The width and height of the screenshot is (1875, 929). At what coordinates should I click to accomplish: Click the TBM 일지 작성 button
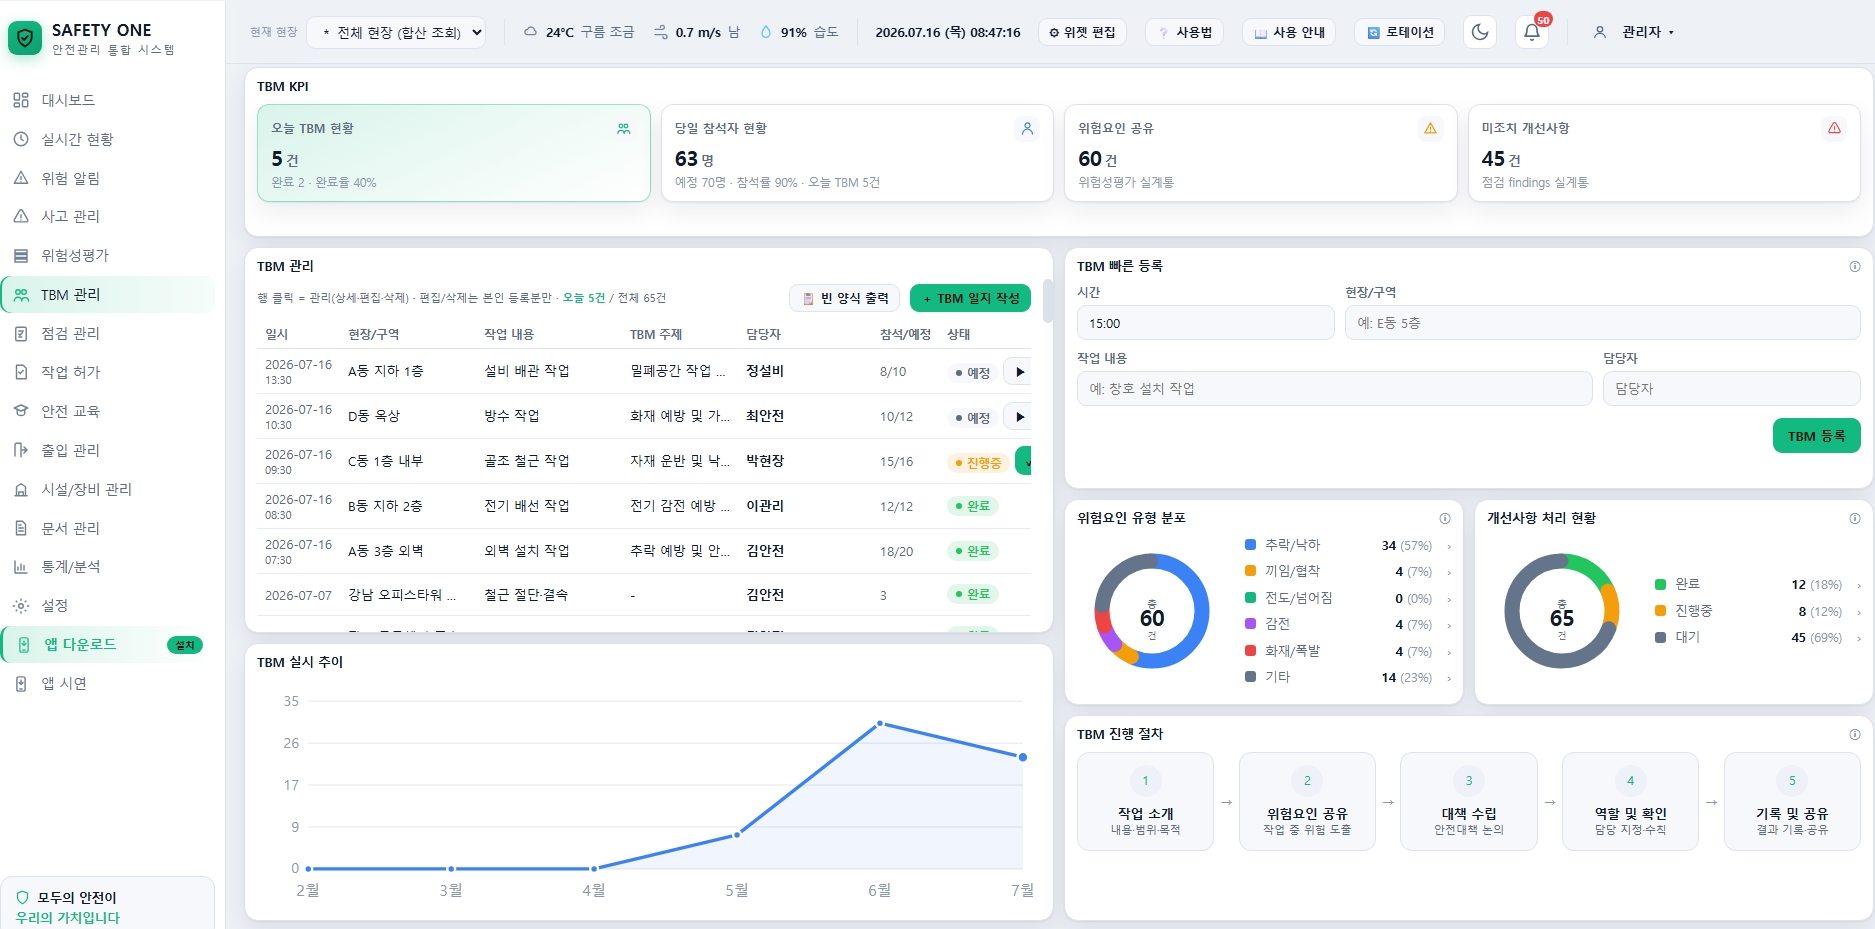[970, 298]
